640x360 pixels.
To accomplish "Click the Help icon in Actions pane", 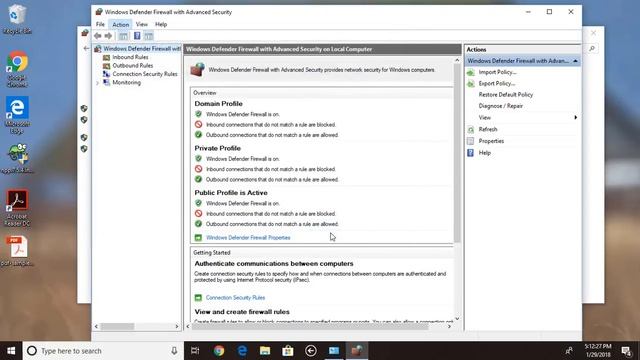I will [471, 153].
